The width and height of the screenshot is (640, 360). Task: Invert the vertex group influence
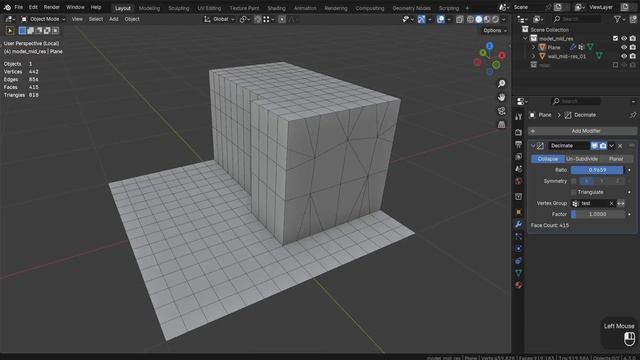(x=621, y=203)
